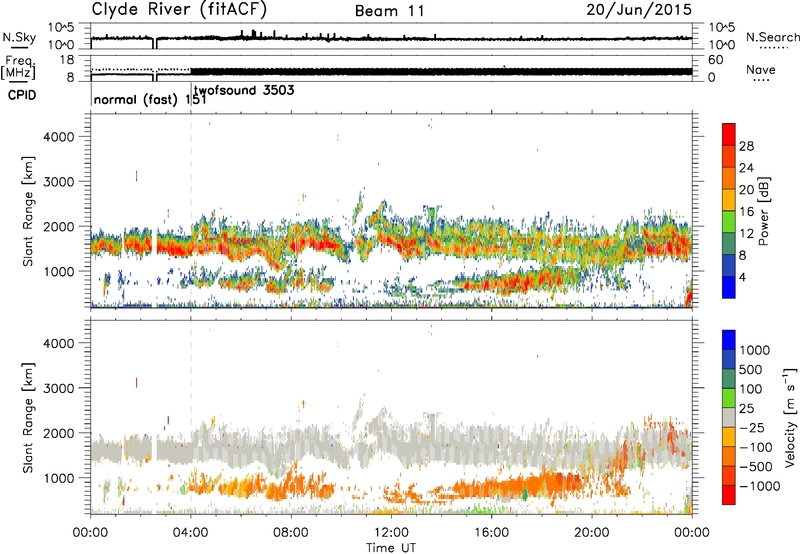Click the 'Velocity [m s-1]' colorbar title
The height and width of the screenshot is (554, 800).
coord(790,417)
